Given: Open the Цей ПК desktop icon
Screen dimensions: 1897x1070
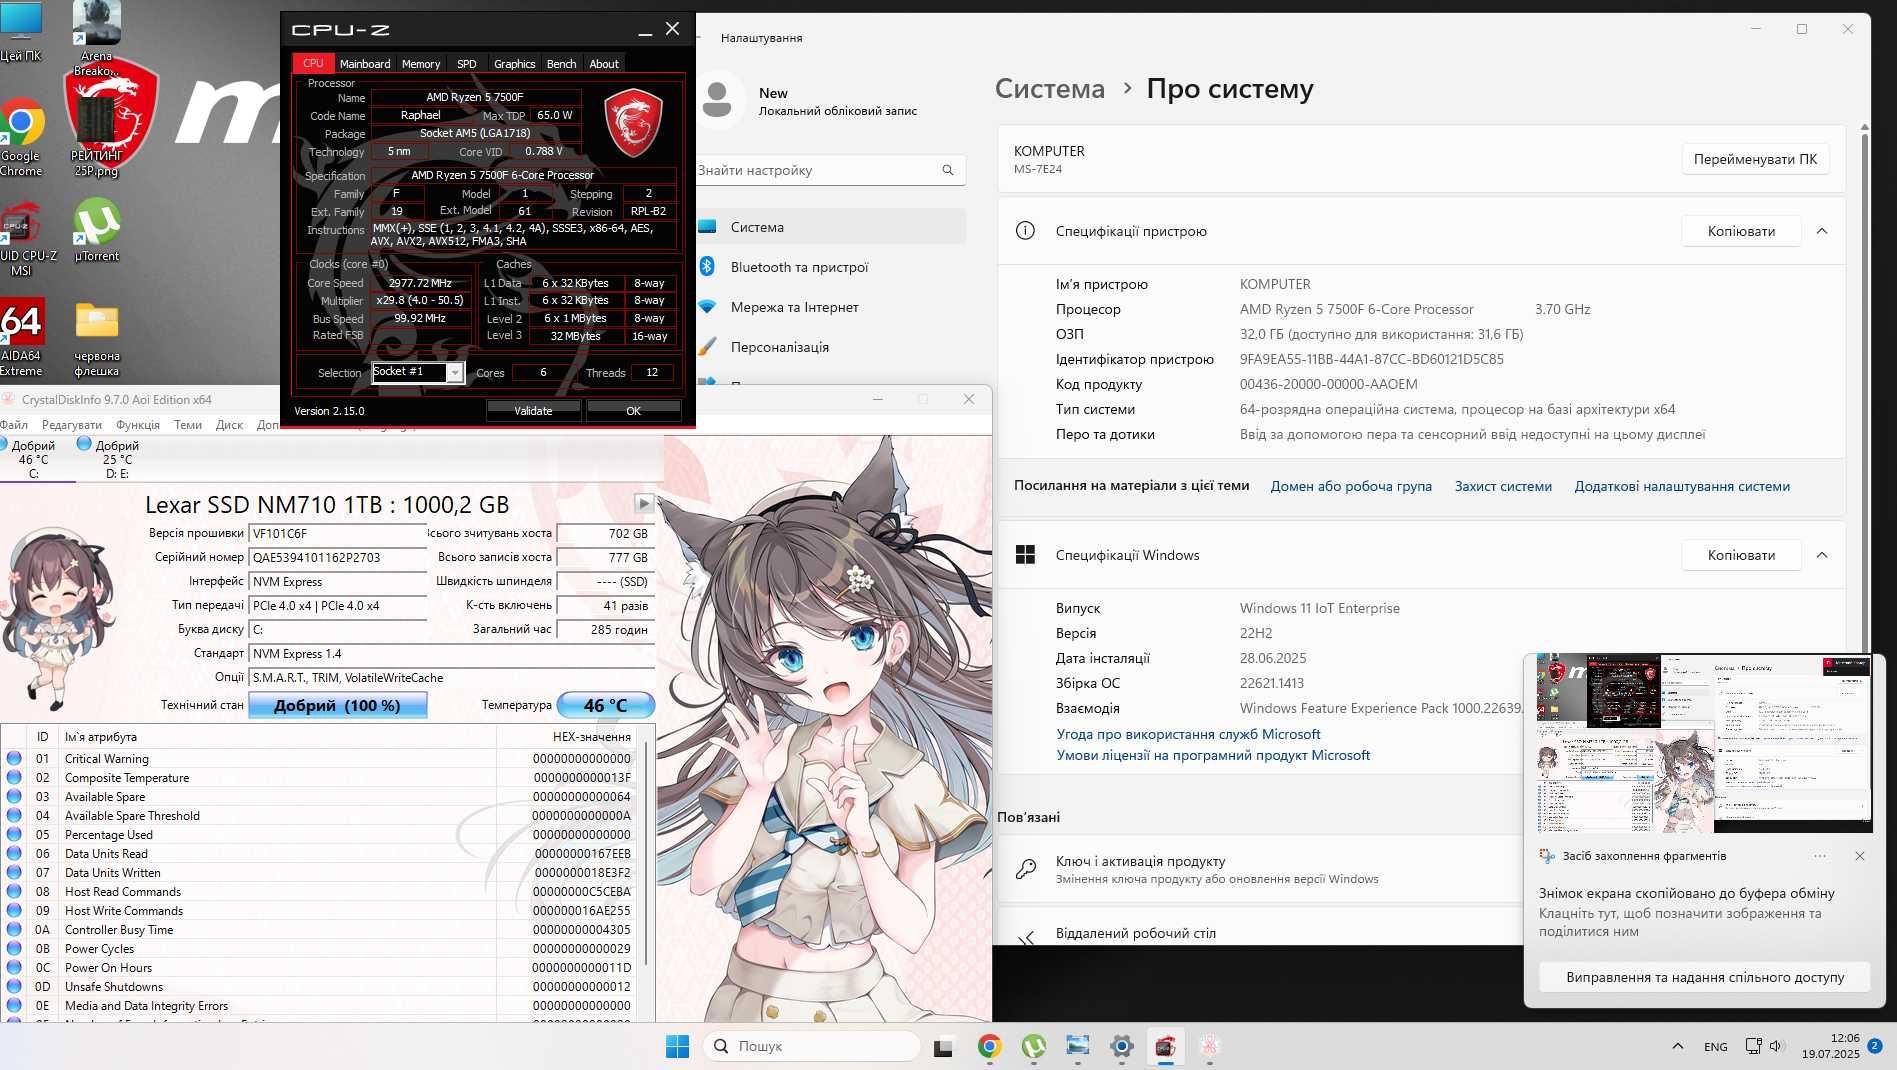Looking at the screenshot, I should tap(21, 32).
